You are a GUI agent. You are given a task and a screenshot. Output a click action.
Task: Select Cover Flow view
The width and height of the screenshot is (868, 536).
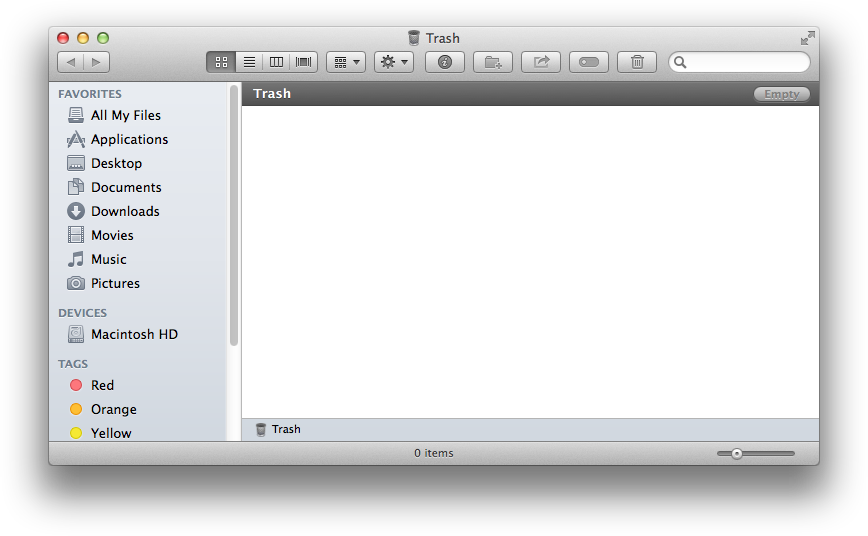tap(304, 62)
